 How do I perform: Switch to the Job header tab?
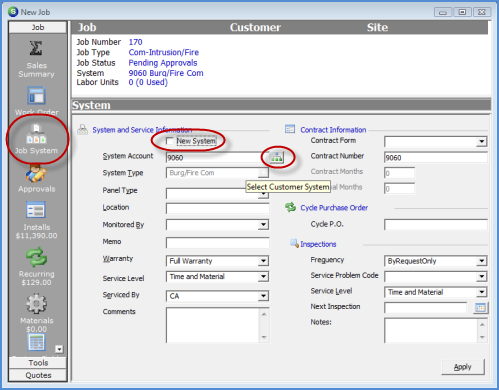point(87,27)
